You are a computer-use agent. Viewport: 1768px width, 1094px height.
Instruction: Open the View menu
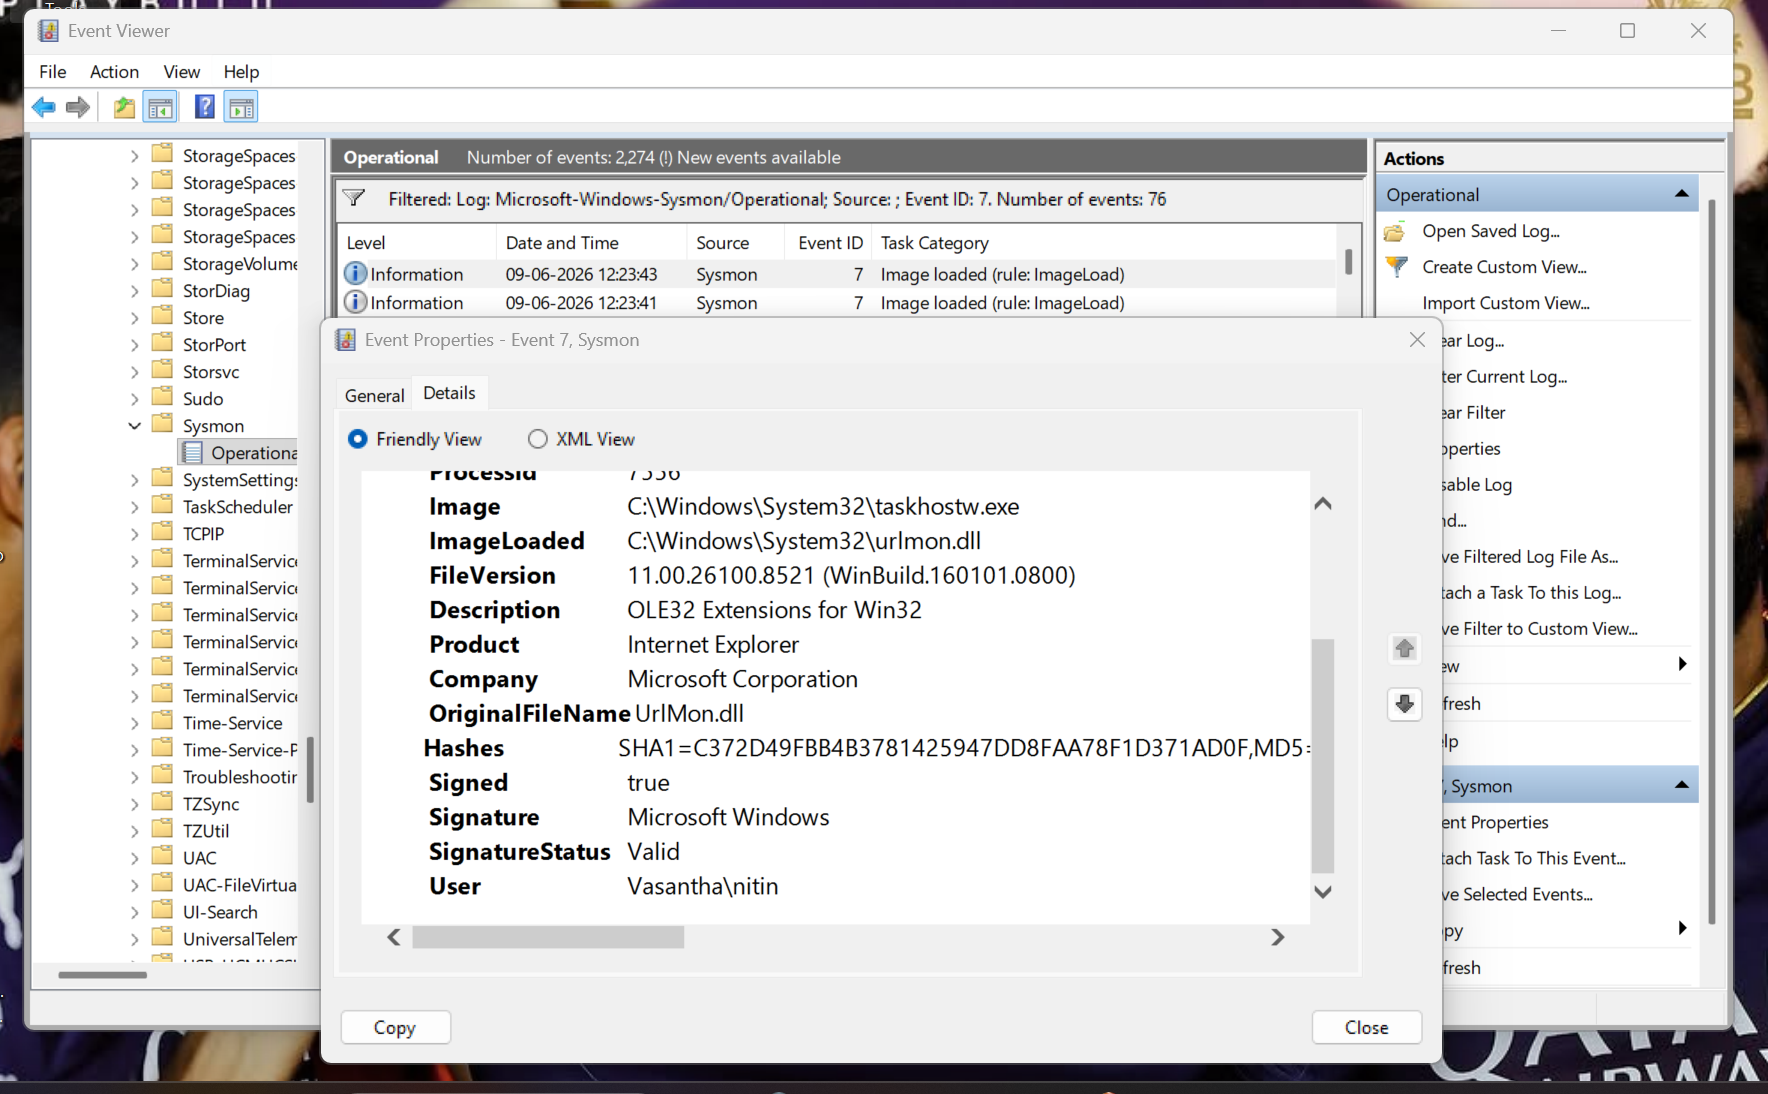pyautogui.click(x=181, y=72)
